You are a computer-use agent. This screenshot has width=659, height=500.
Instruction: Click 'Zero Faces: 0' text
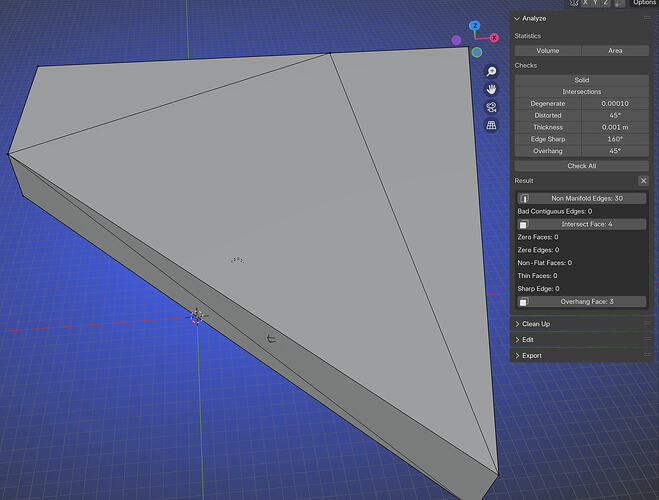pos(538,237)
